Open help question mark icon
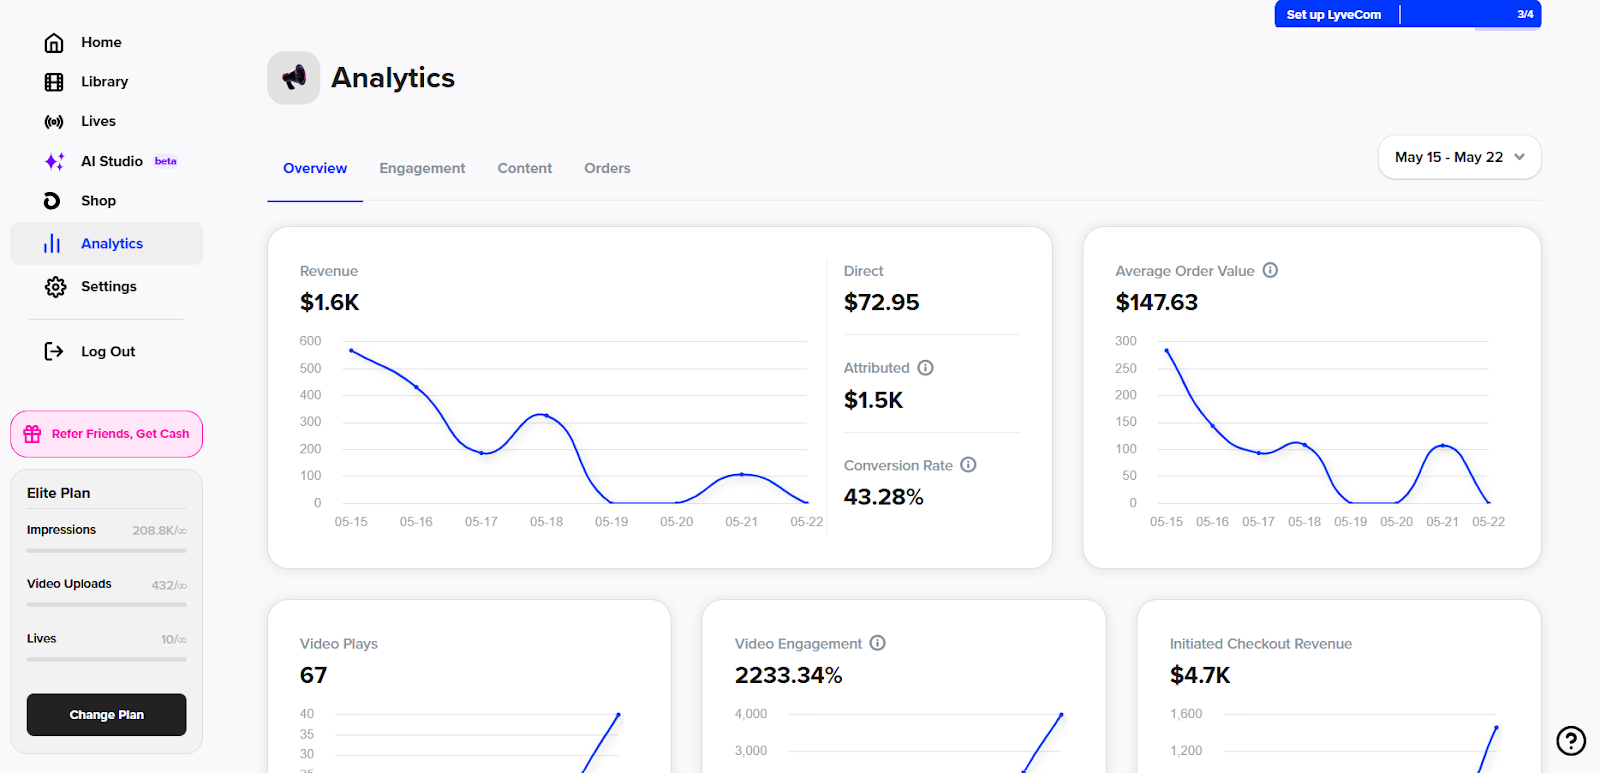This screenshot has width=1600, height=773. pyautogui.click(x=1570, y=741)
